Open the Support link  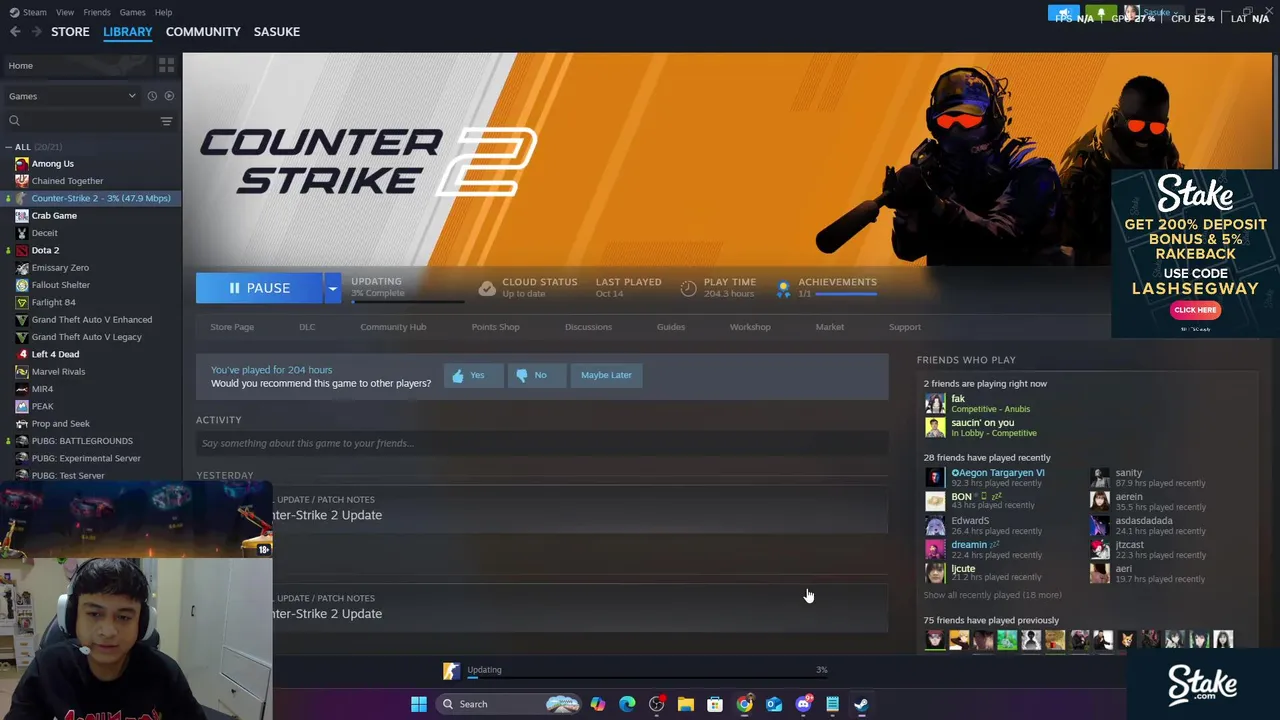tap(905, 327)
